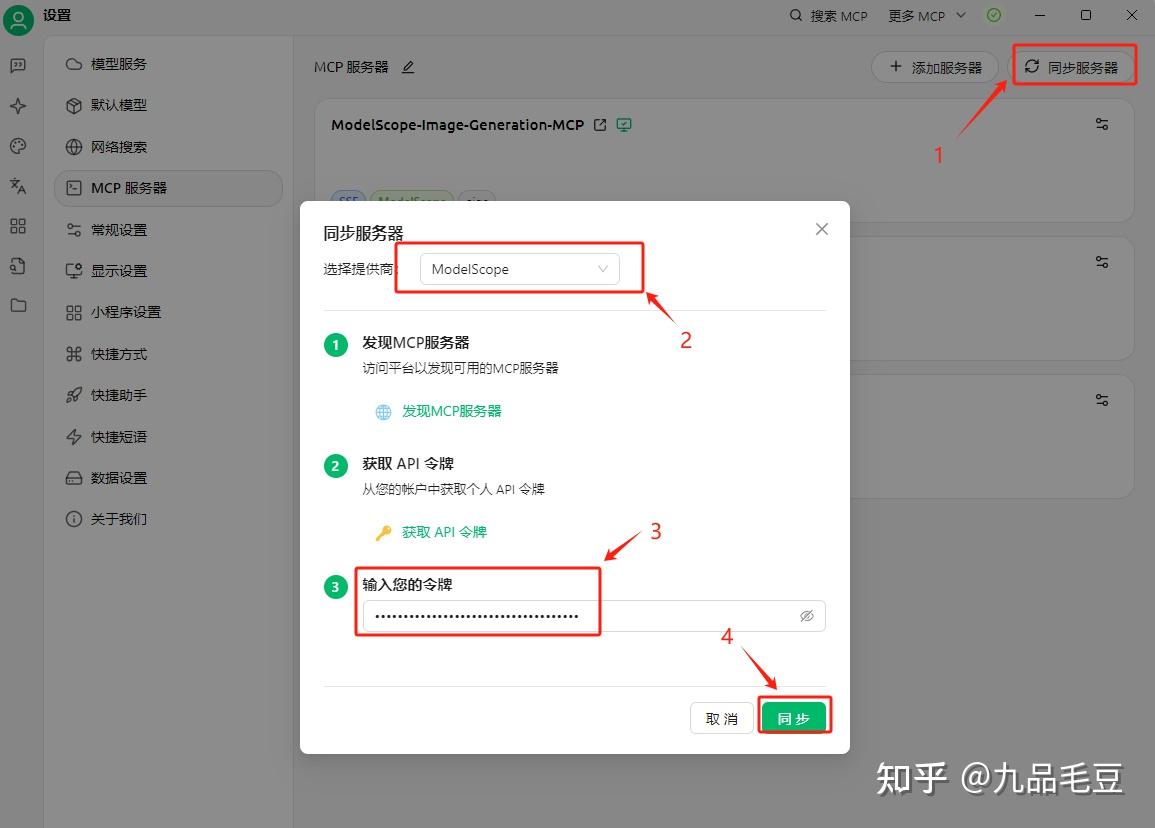The width and height of the screenshot is (1155, 828).
Task: Click the mini-apps grid icon in the leftmost sidebar
Action: point(18,226)
